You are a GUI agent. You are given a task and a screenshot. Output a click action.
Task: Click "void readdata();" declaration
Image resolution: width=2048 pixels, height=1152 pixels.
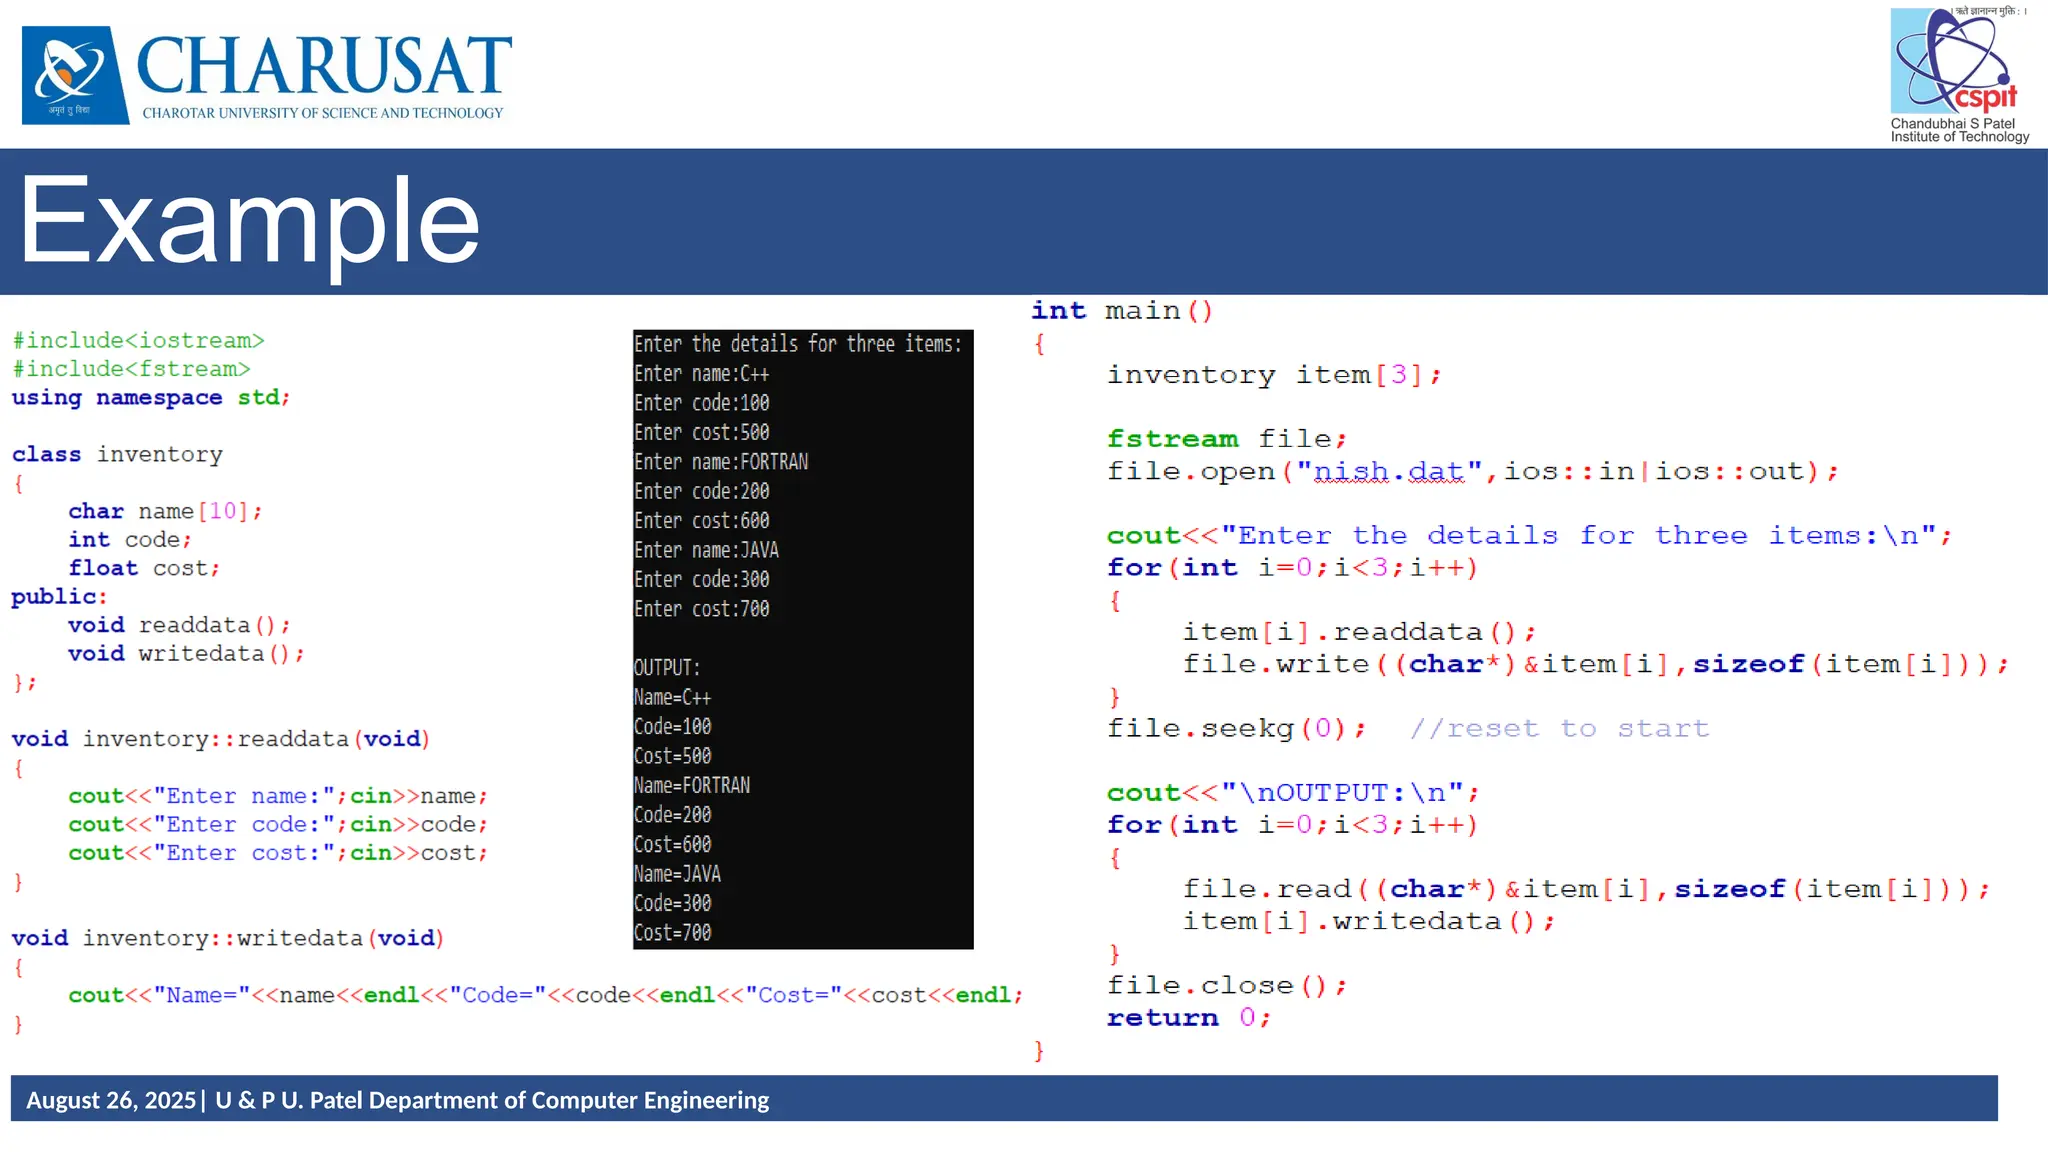[179, 625]
